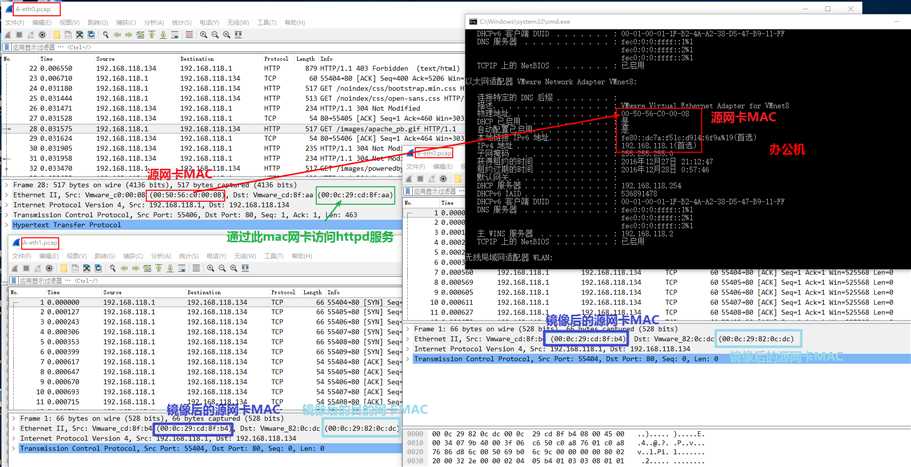Click filter bookmark icon in A-eth0.pcap filter bar
911x467 pixels.
point(6,46)
